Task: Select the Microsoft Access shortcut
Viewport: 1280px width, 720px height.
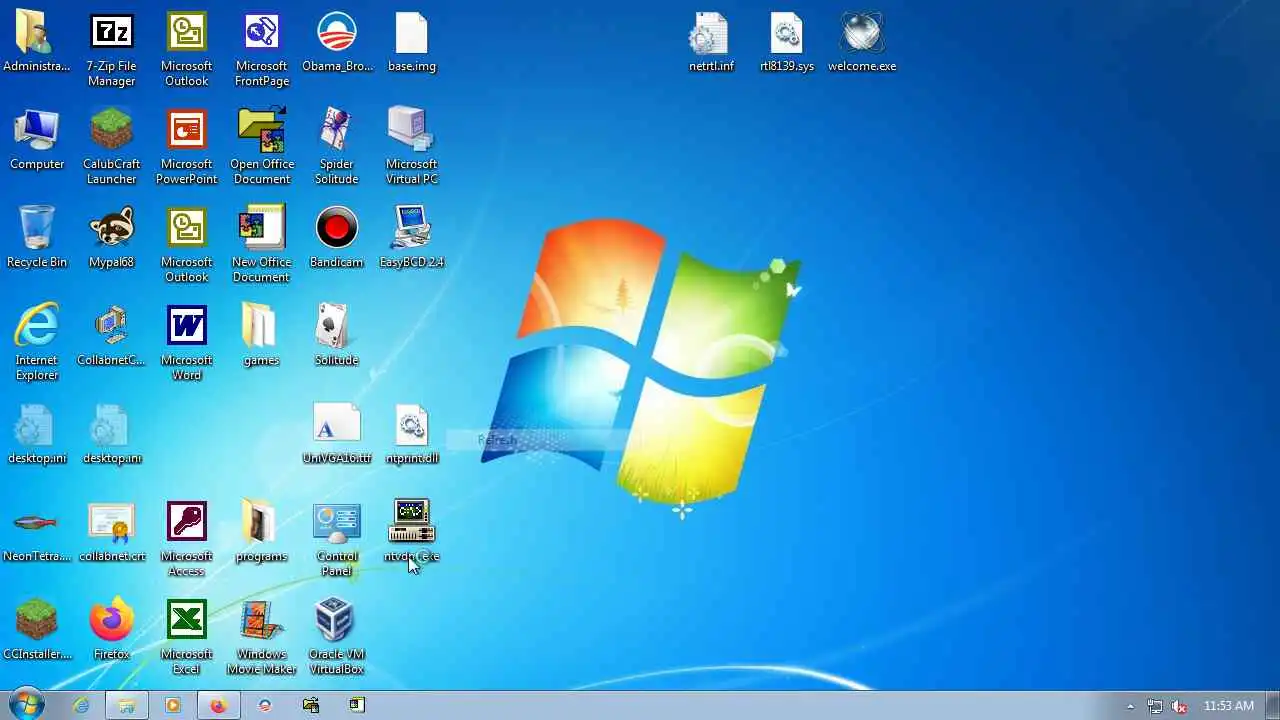Action: [186, 539]
